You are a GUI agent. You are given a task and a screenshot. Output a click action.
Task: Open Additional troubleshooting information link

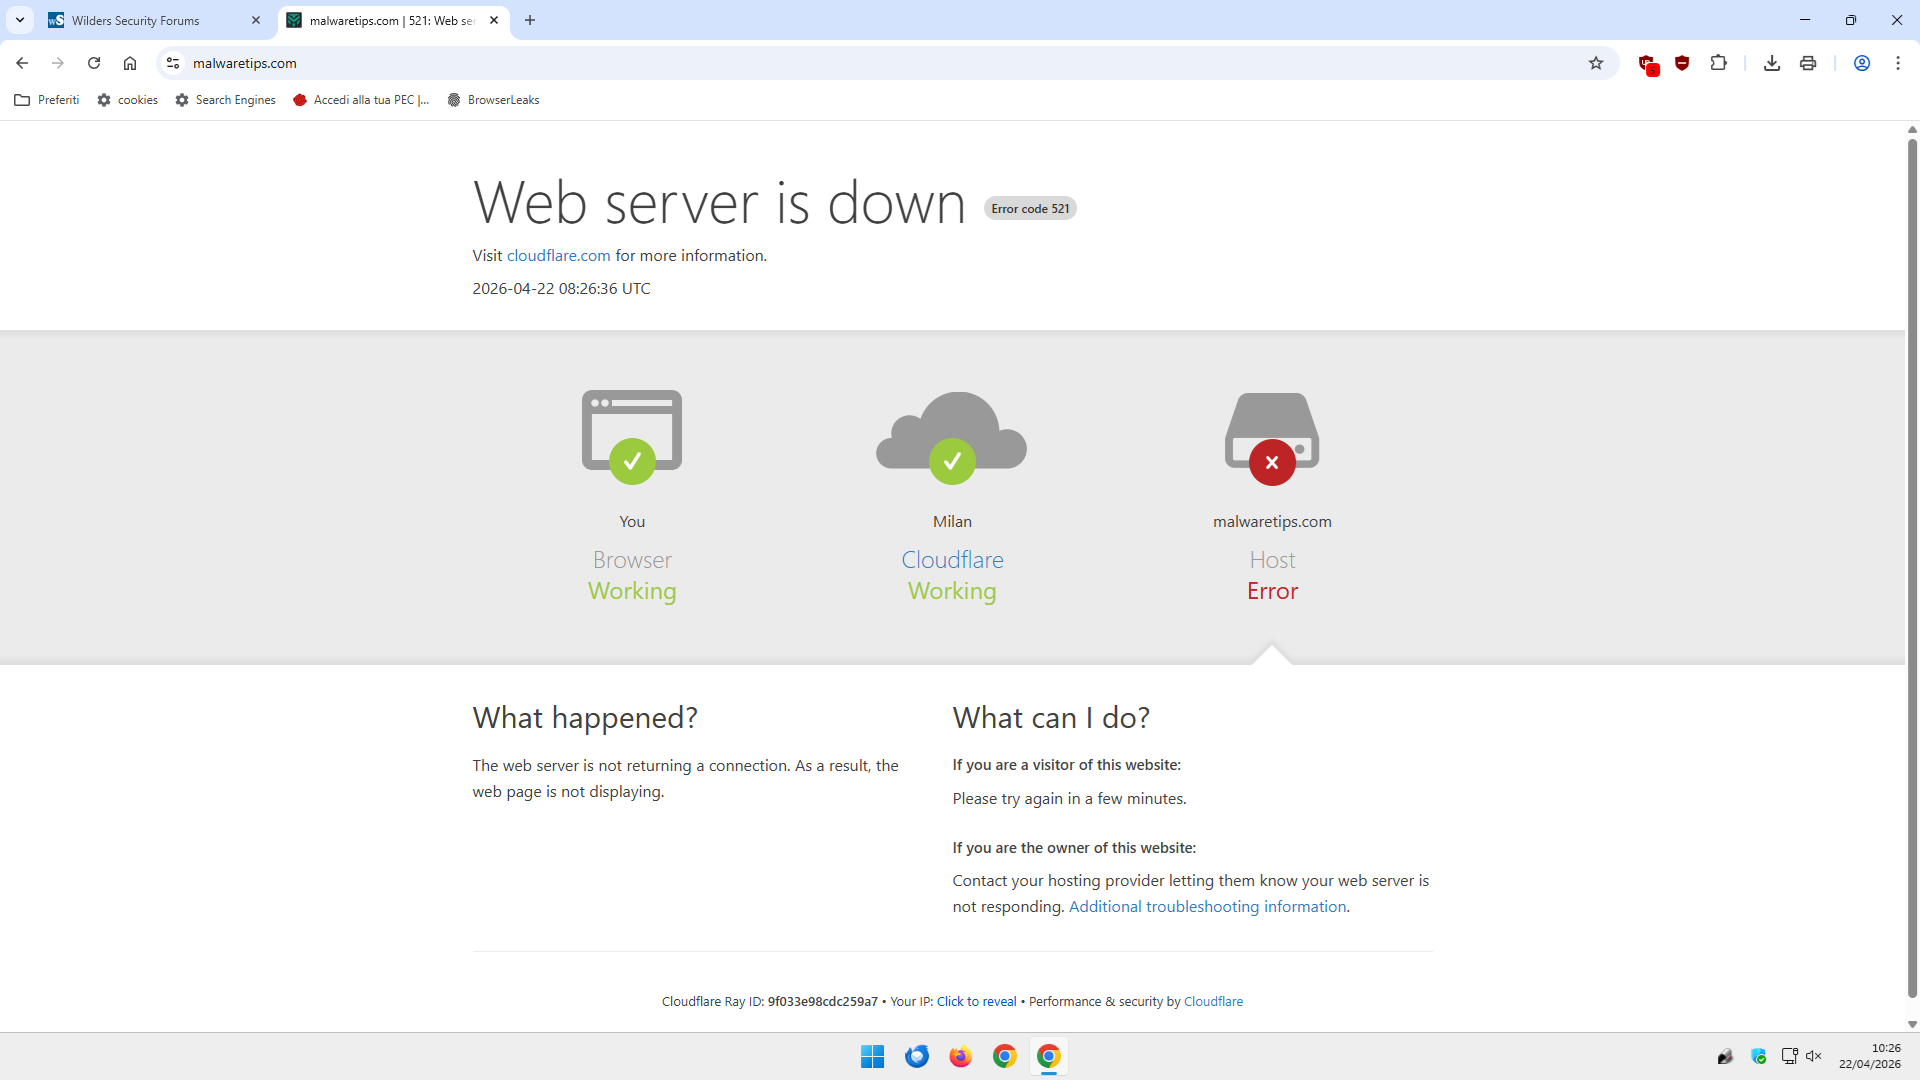click(x=1207, y=907)
